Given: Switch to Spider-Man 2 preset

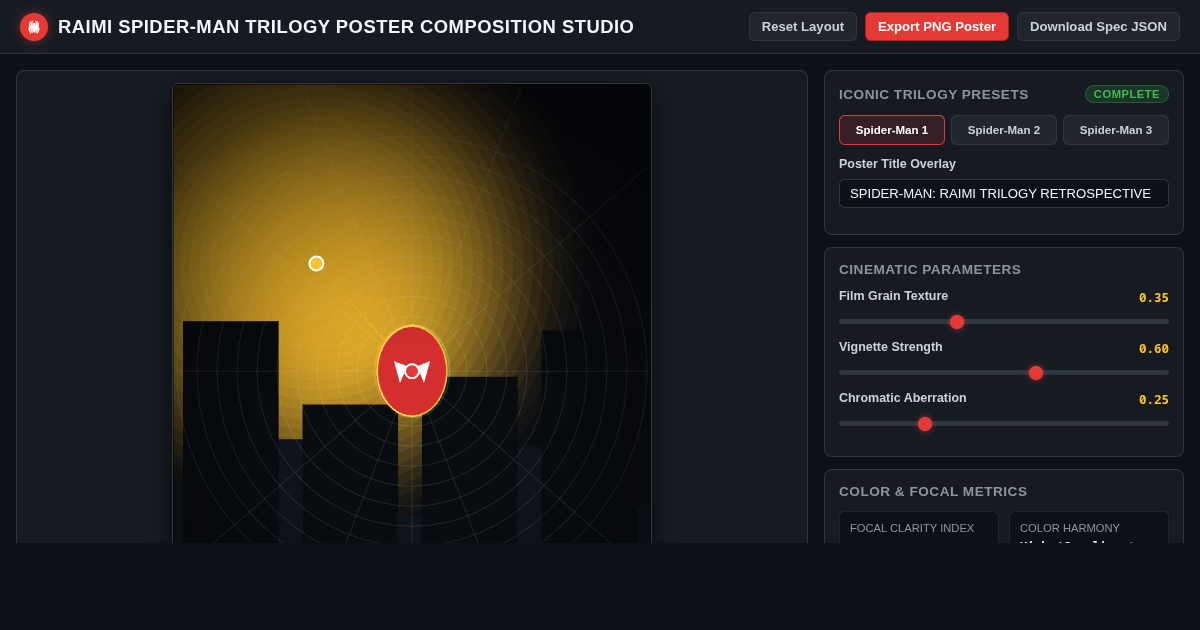Looking at the screenshot, I should click(1004, 130).
